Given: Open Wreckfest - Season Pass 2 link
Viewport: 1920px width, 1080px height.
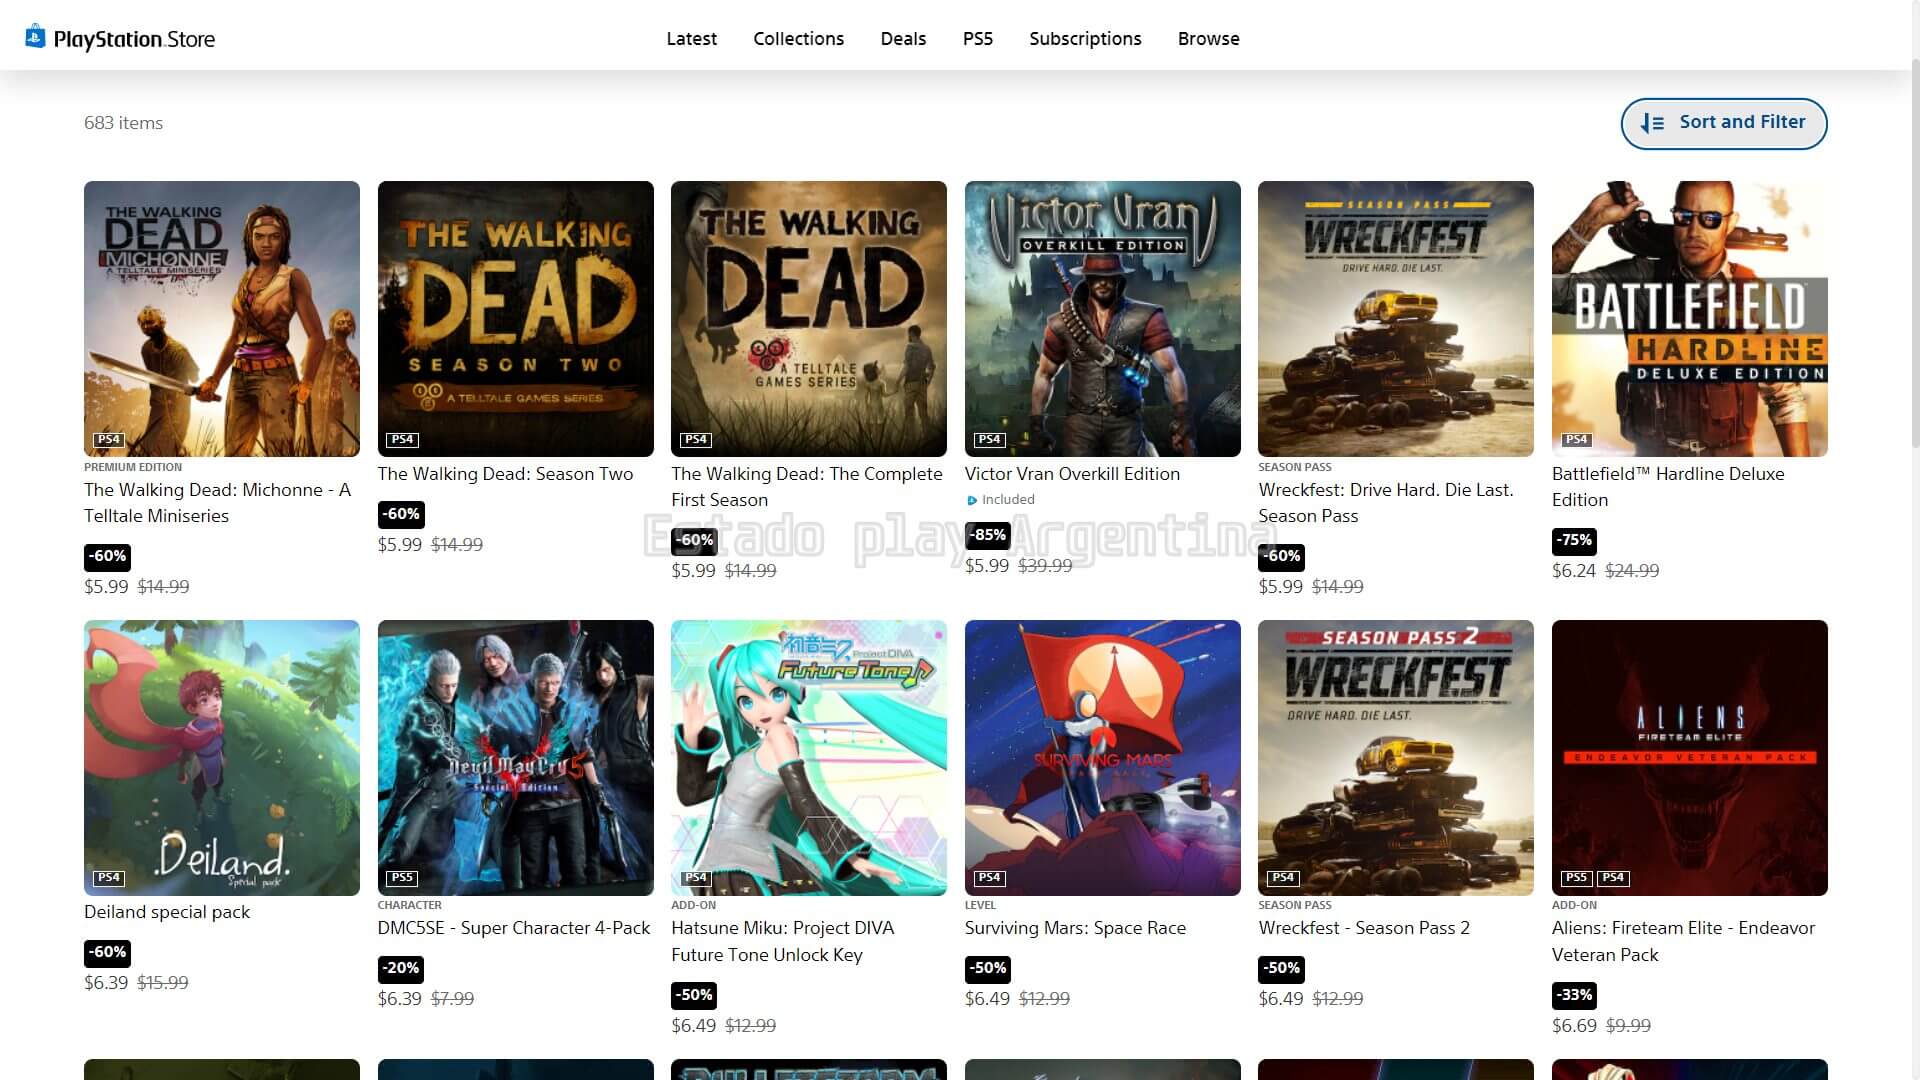Looking at the screenshot, I should [x=1364, y=928].
